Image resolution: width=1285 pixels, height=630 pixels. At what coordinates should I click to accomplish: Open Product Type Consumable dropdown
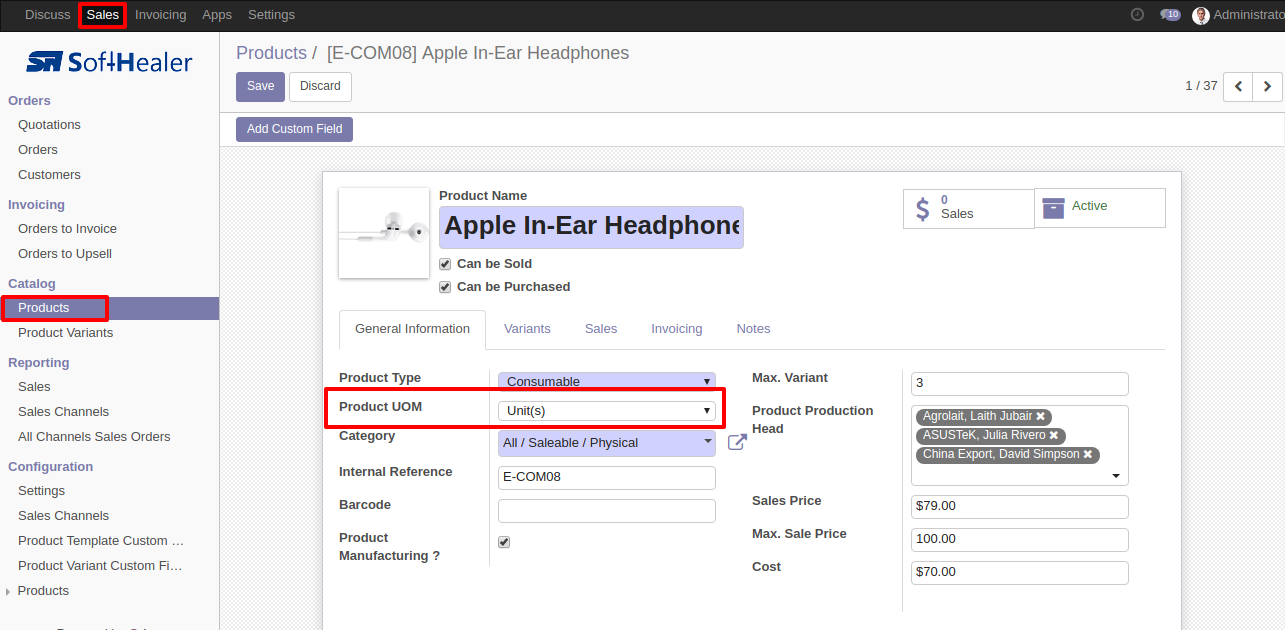[x=607, y=381]
